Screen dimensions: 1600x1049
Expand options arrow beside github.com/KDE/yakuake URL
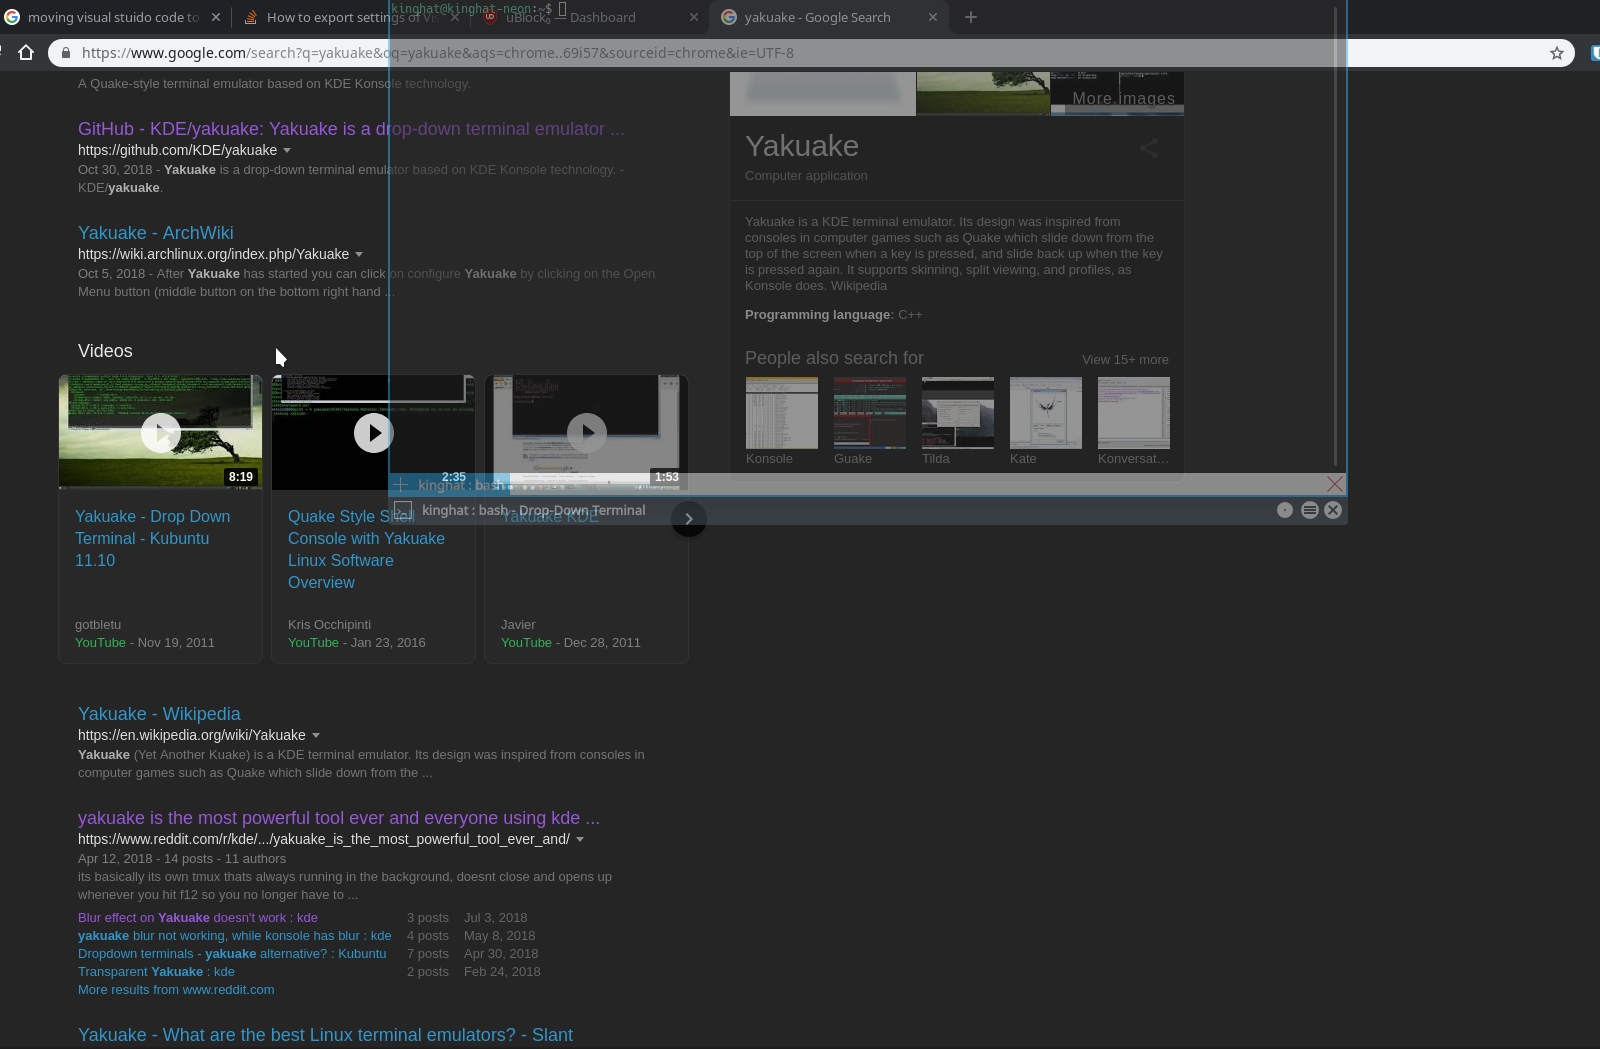287,150
